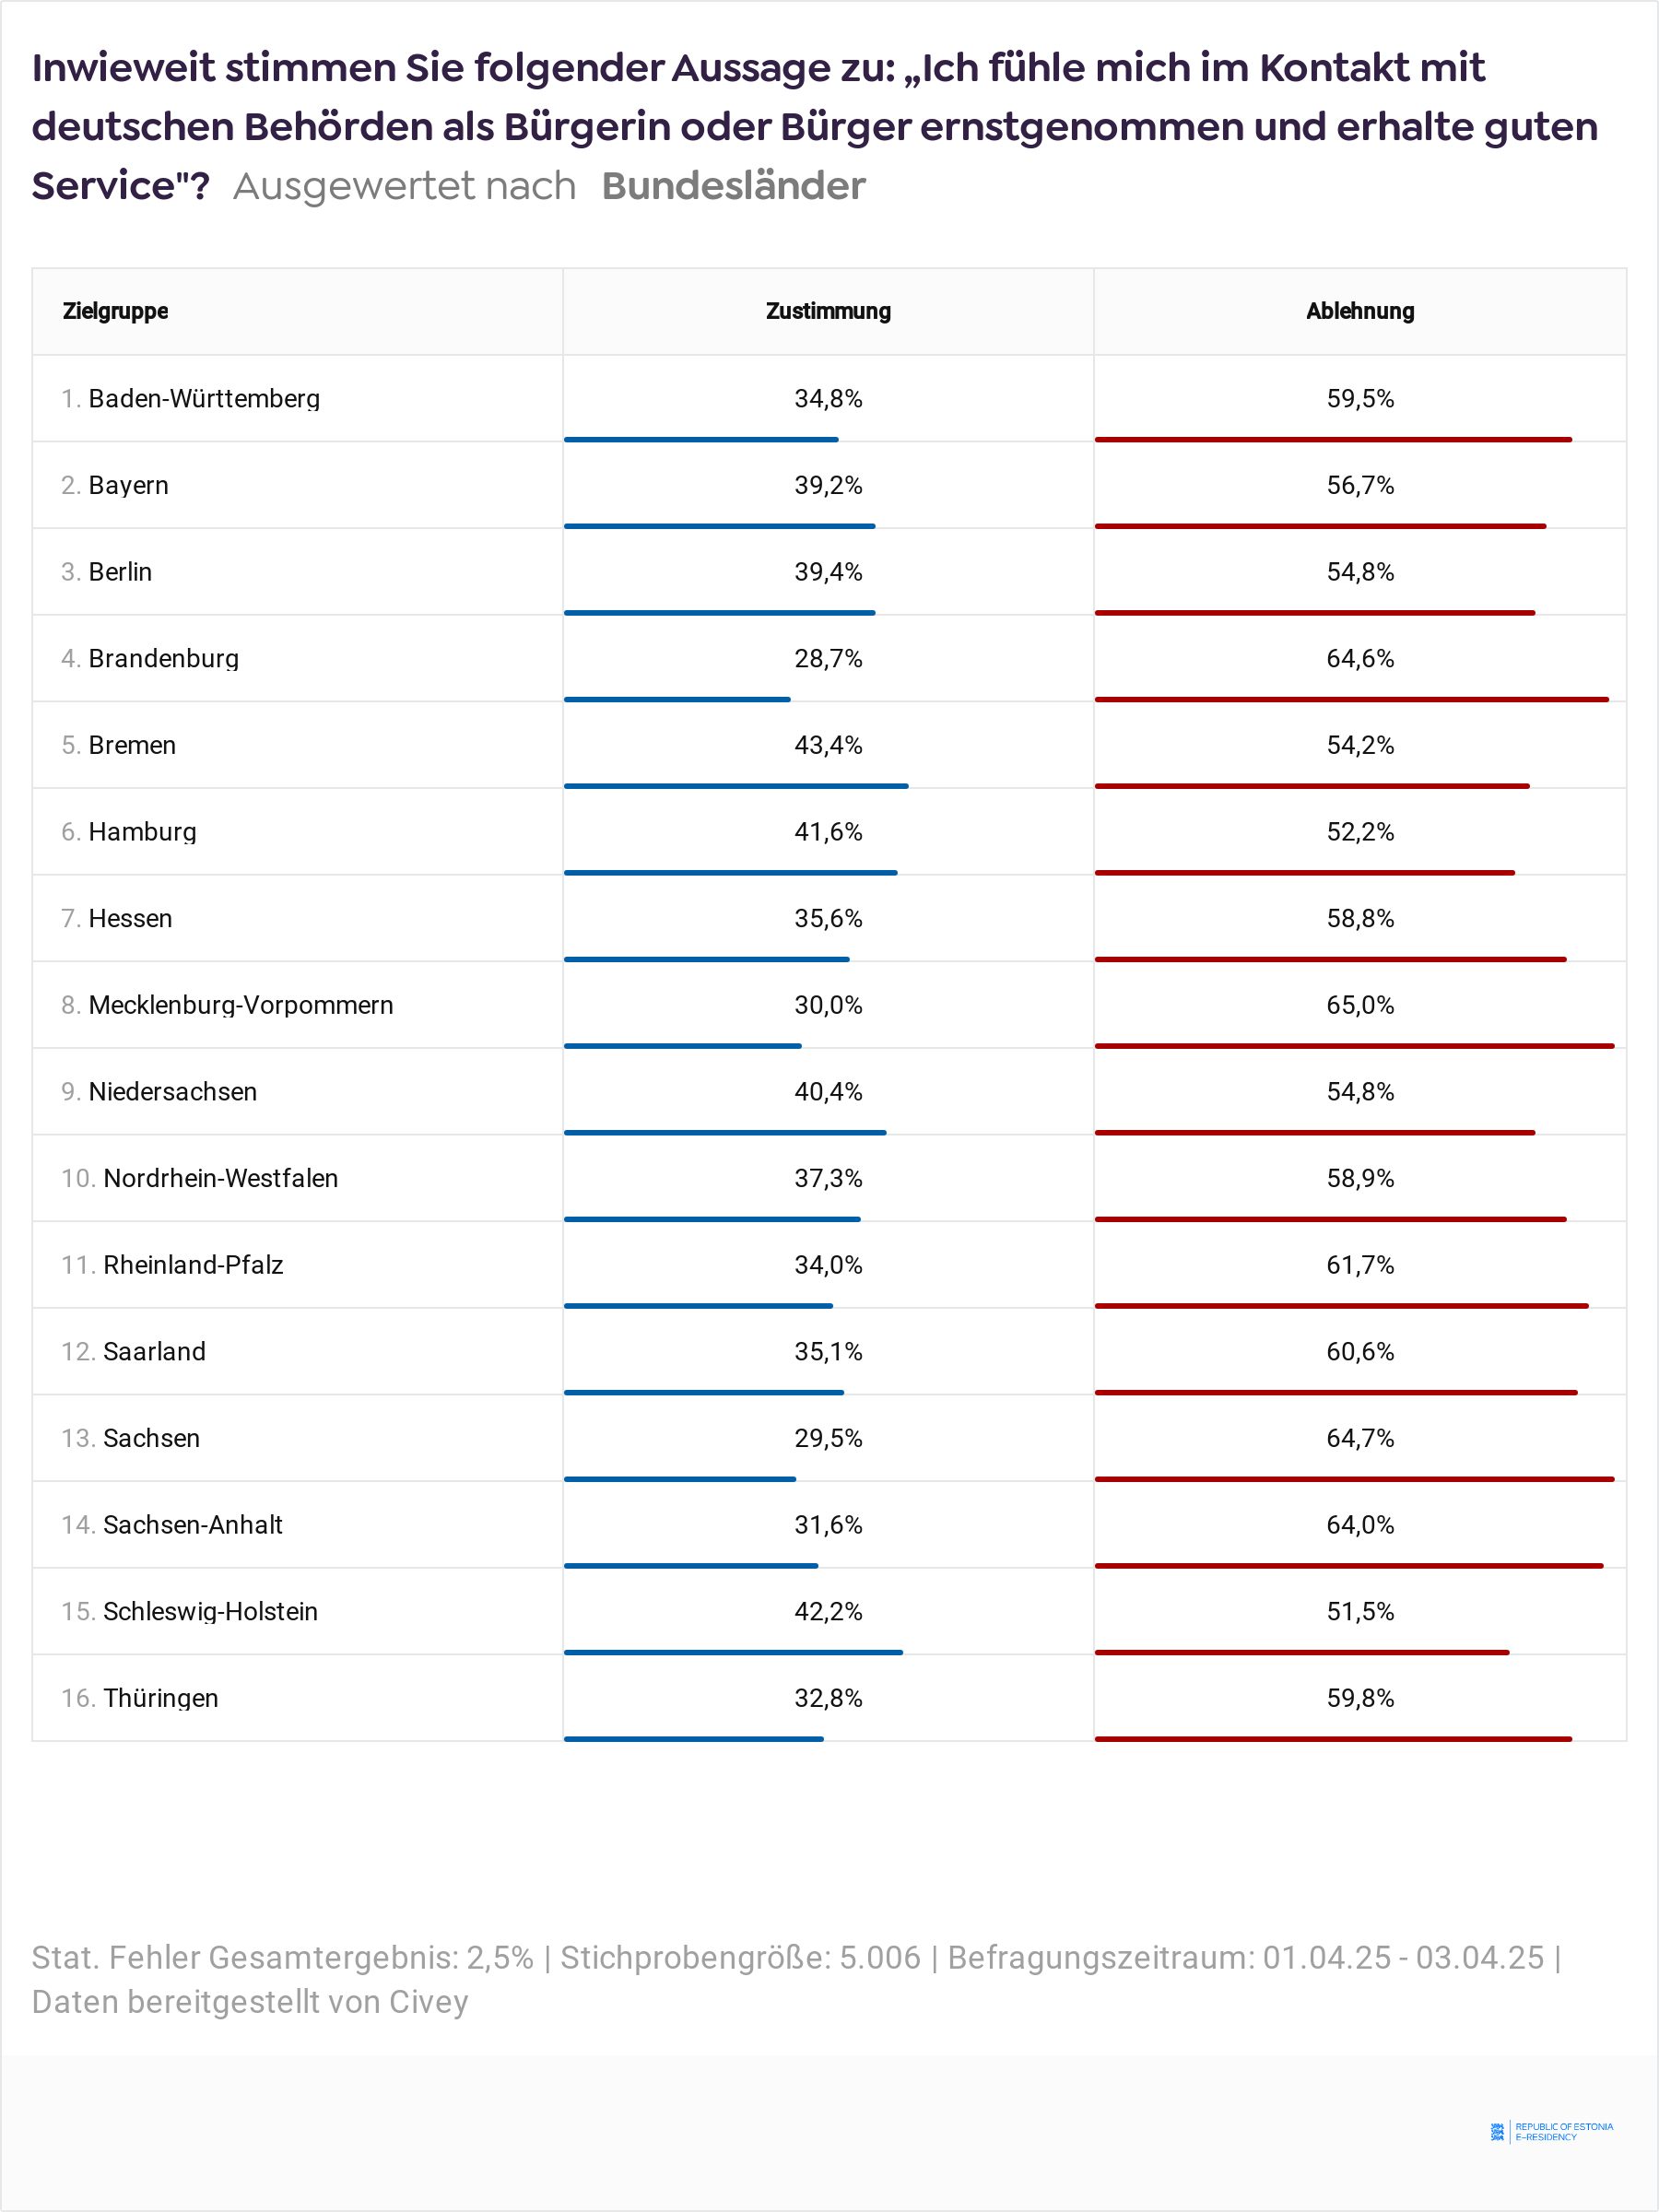This screenshot has width=1659, height=2212.
Task: Sort by the Zustimmung column header
Action: pyautogui.click(x=828, y=311)
